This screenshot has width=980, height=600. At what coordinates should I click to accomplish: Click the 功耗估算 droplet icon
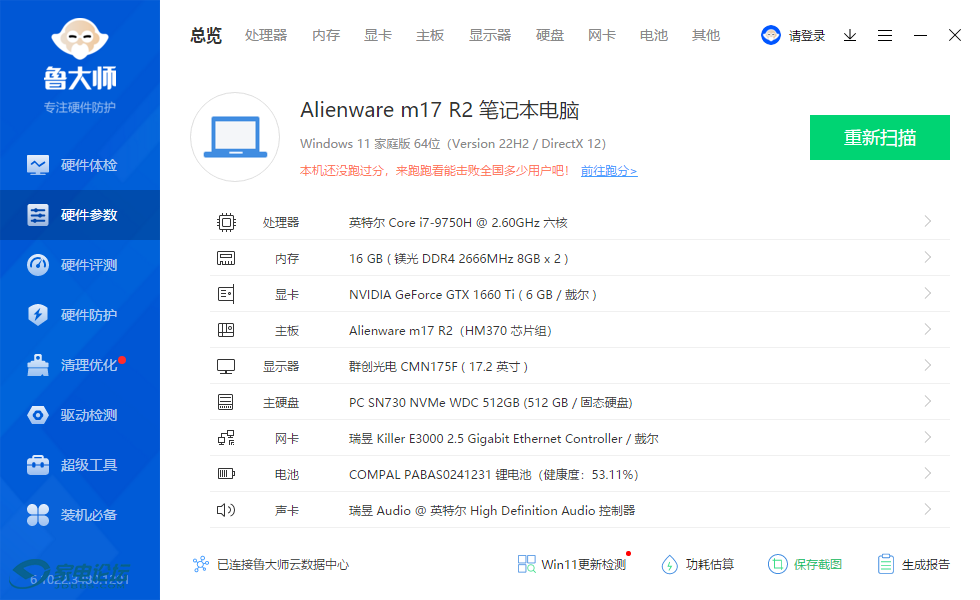[669, 564]
